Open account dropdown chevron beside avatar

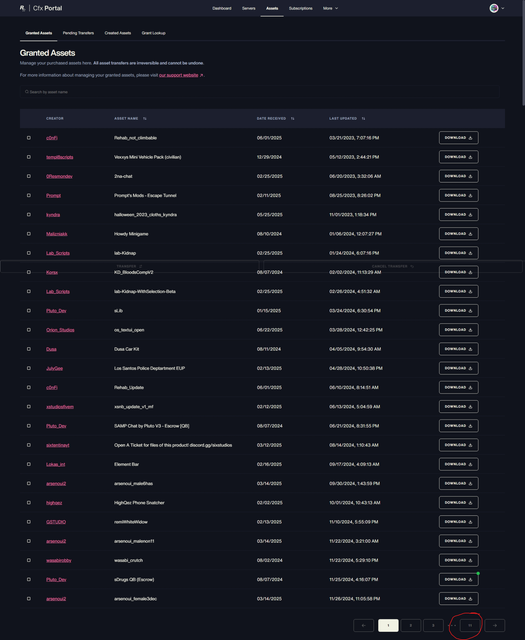click(x=503, y=8)
